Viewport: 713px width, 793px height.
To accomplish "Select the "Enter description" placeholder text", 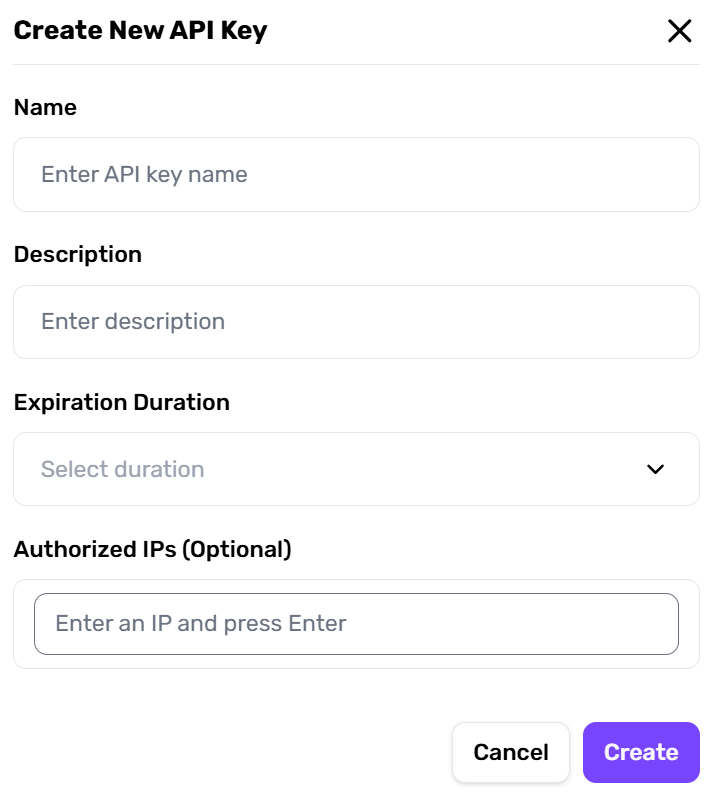I will [133, 322].
